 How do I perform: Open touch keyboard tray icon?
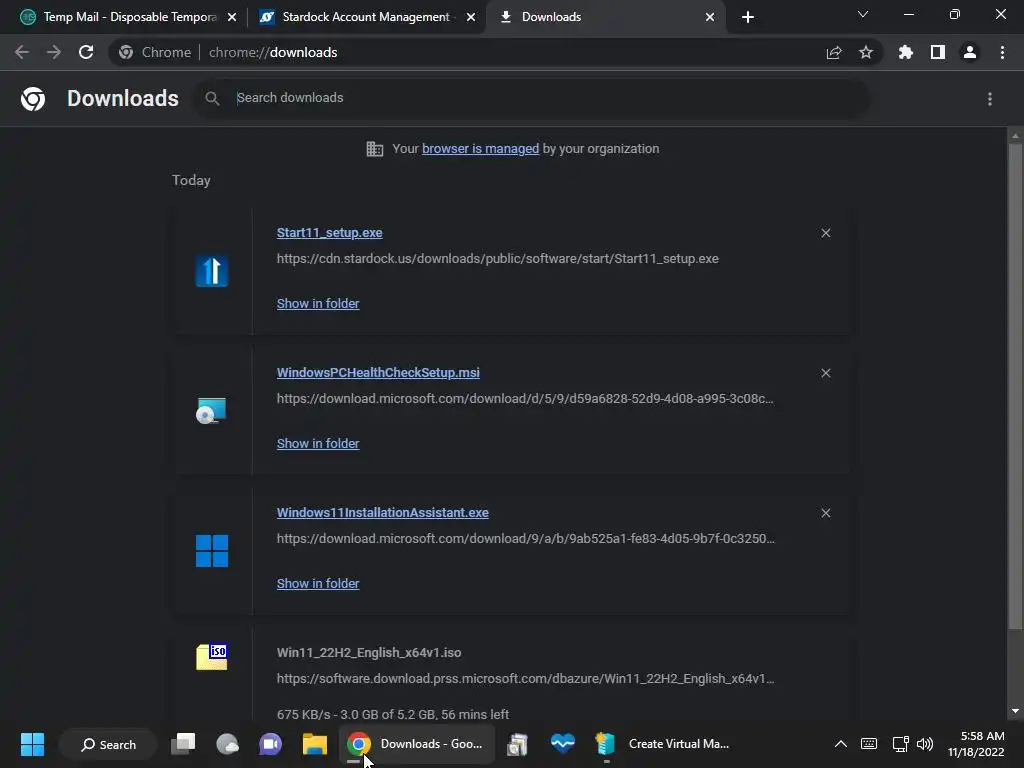[869, 744]
